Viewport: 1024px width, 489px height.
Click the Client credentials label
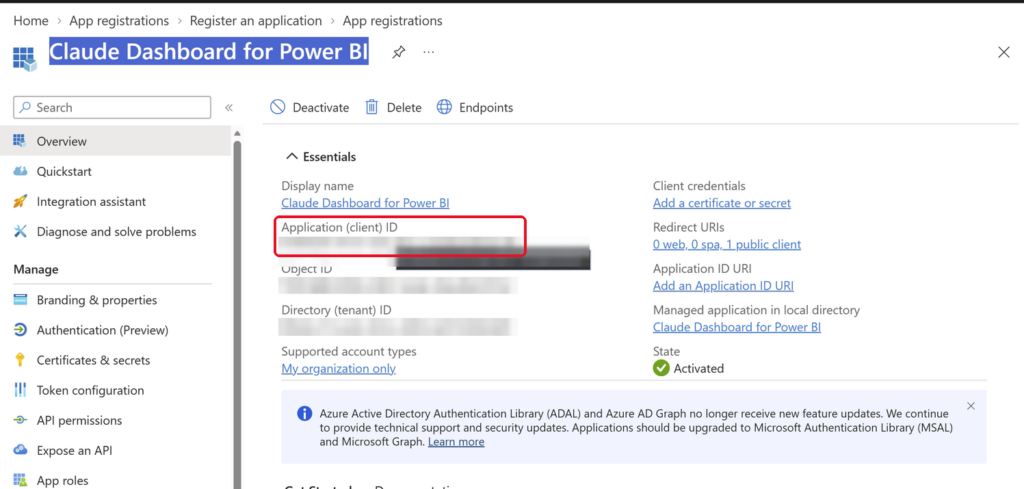click(x=699, y=186)
